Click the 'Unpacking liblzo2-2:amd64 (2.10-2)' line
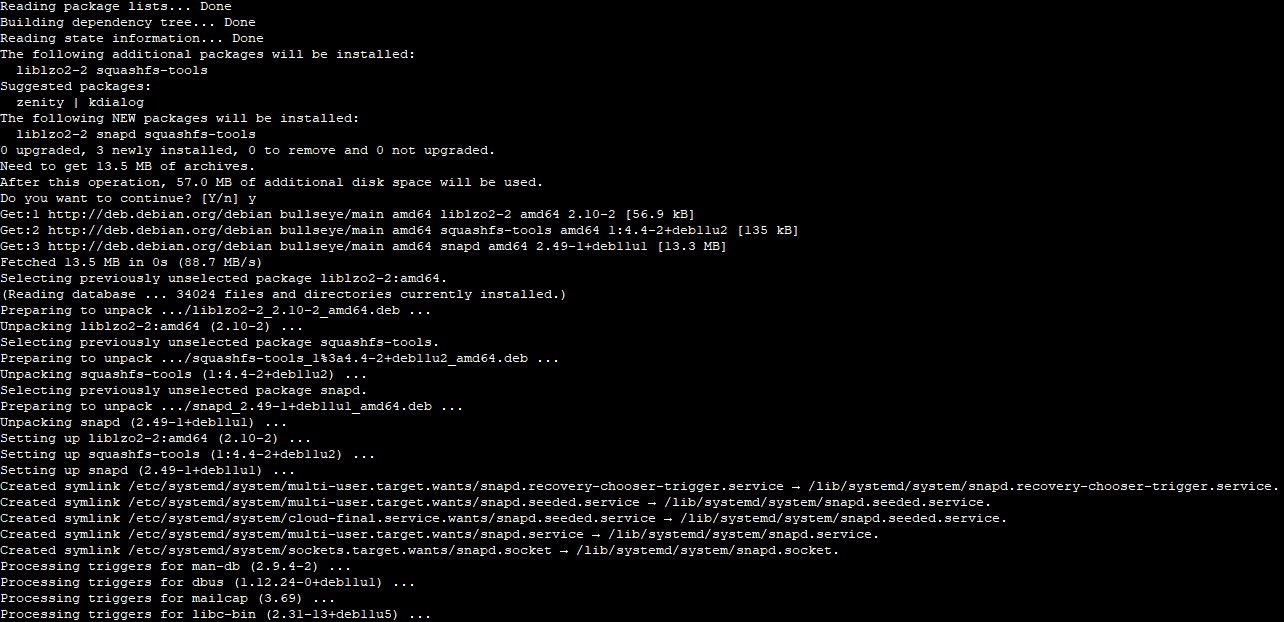 click(x=152, y=326)
